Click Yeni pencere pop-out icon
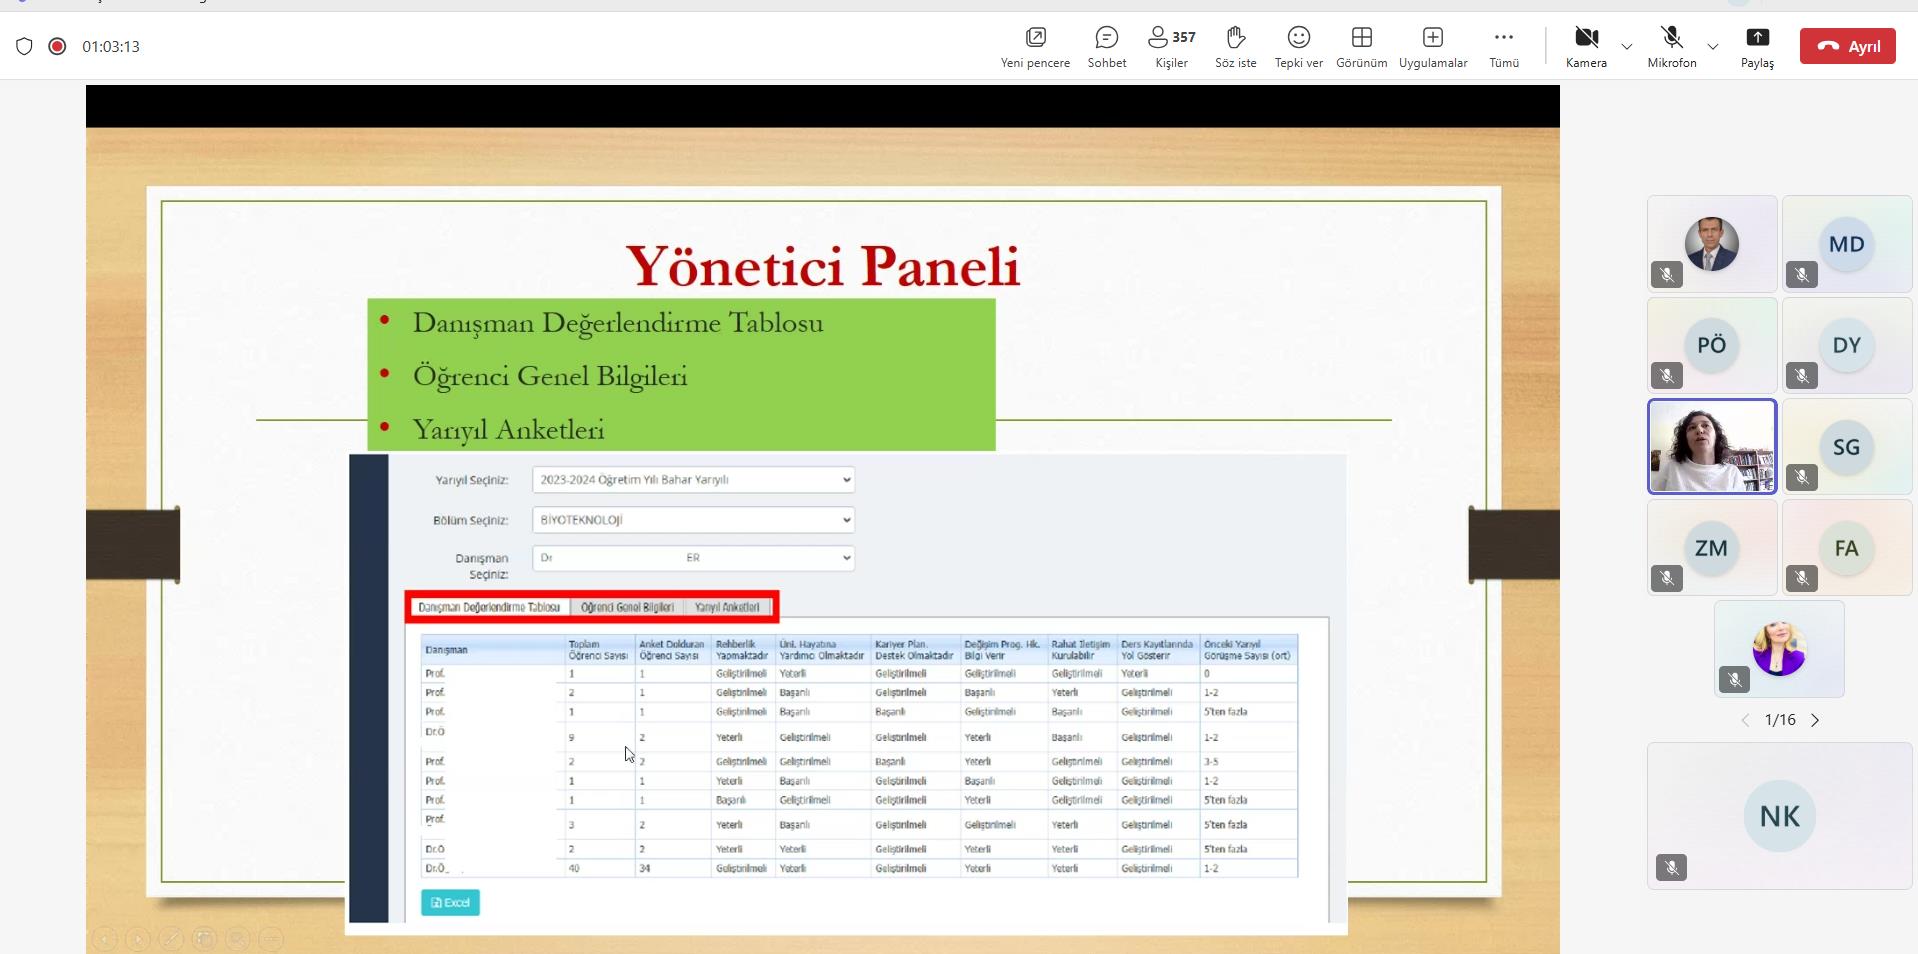This screenshot has width=1918, height=954. point(1035,46)
